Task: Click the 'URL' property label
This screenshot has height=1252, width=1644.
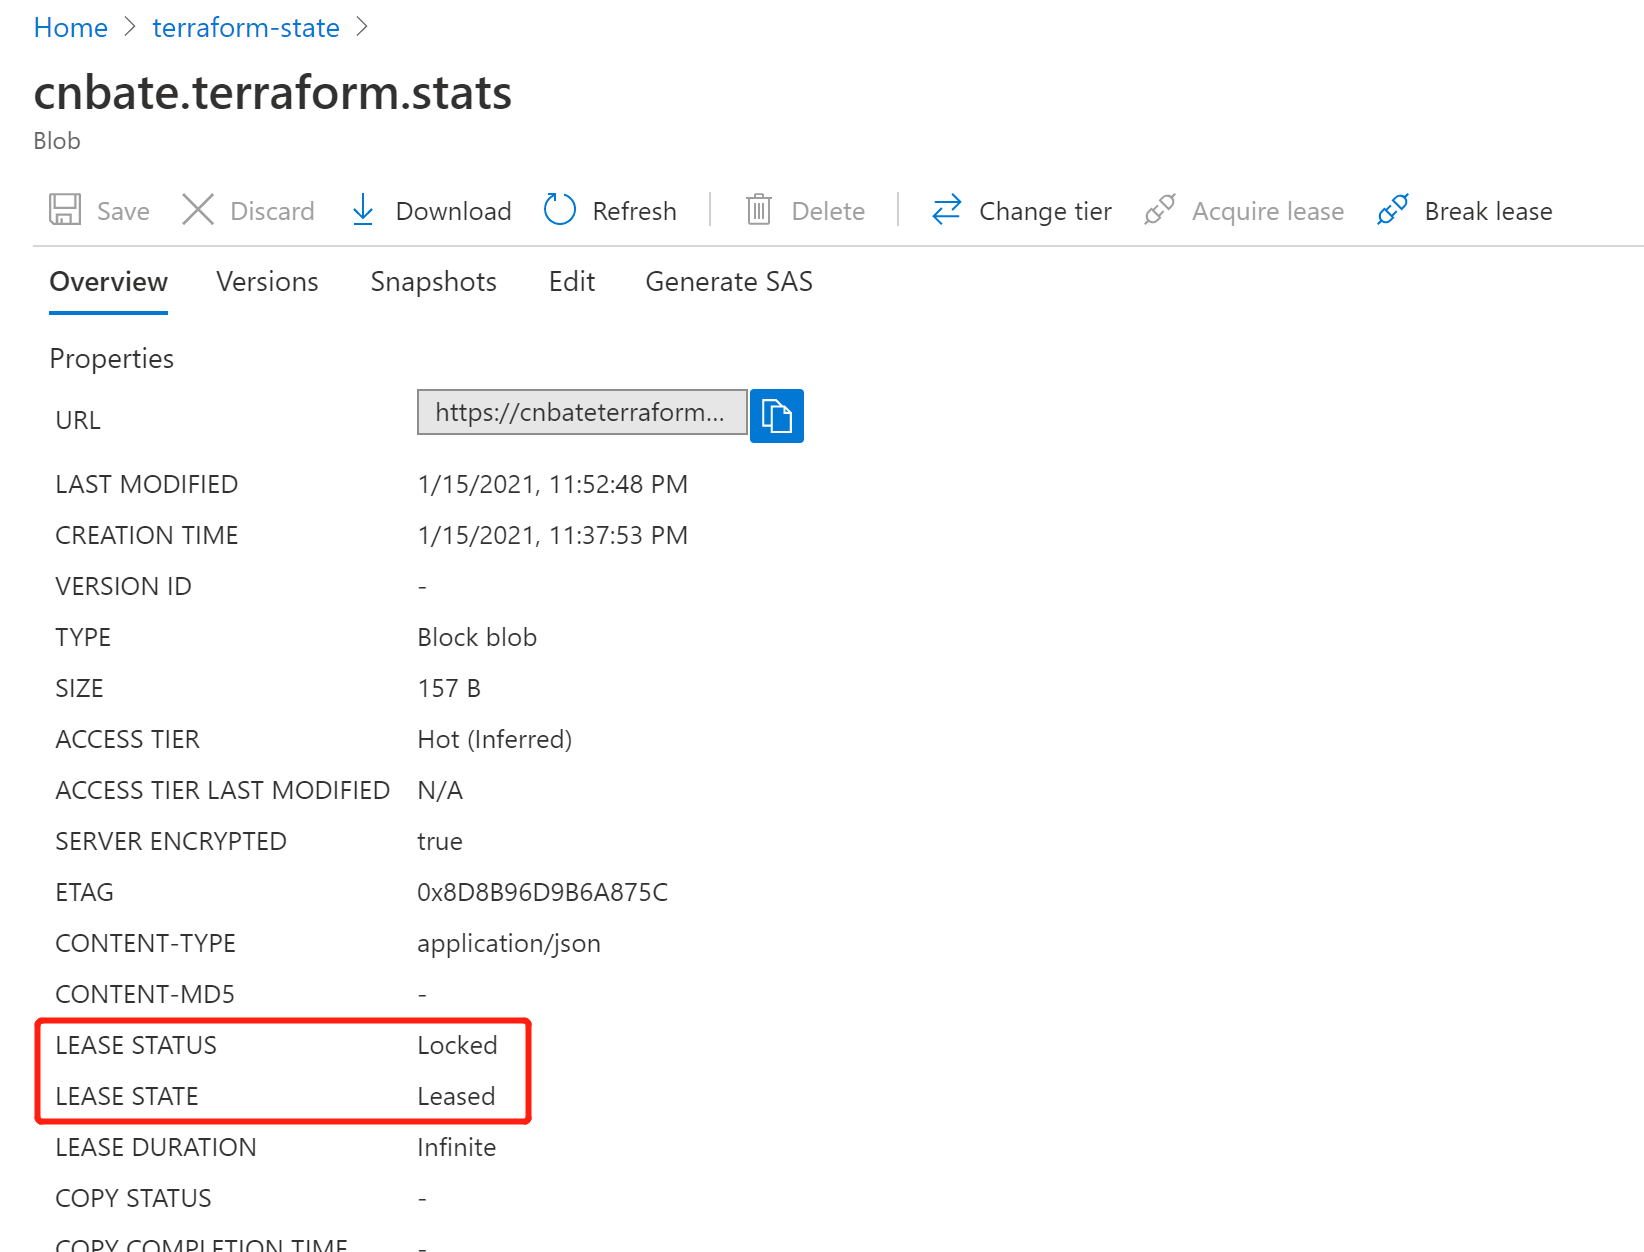Action: (77, 420)
